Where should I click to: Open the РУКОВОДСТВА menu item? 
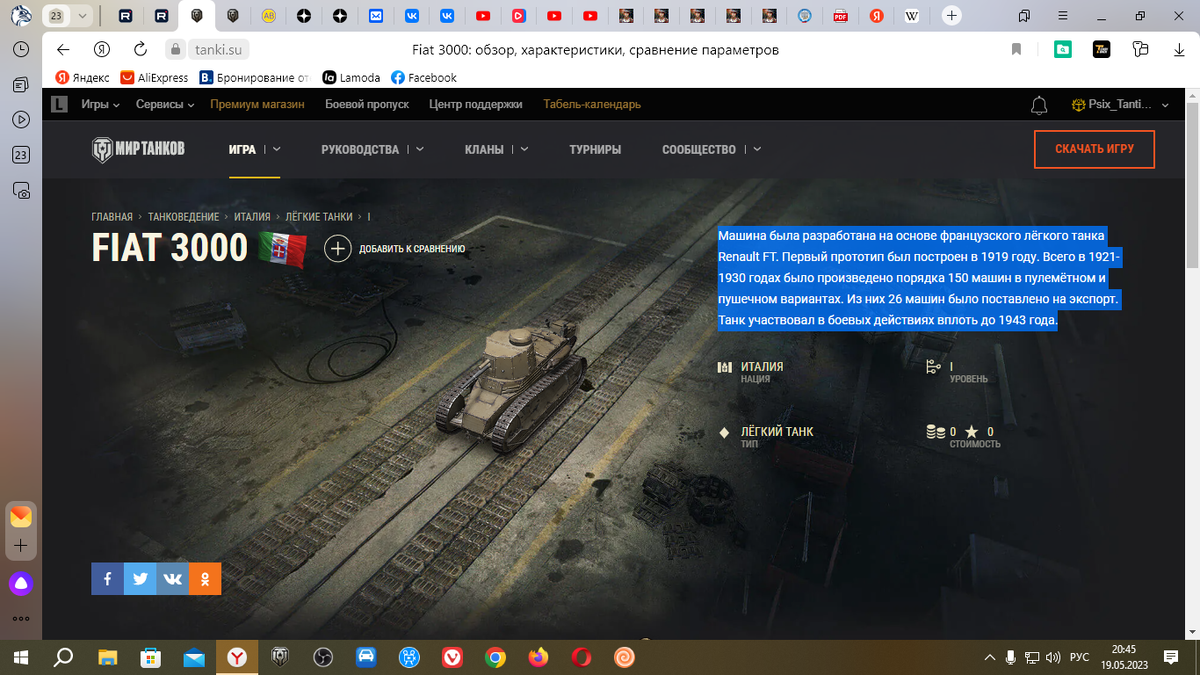pyautogui.click(x=360, y=149)
